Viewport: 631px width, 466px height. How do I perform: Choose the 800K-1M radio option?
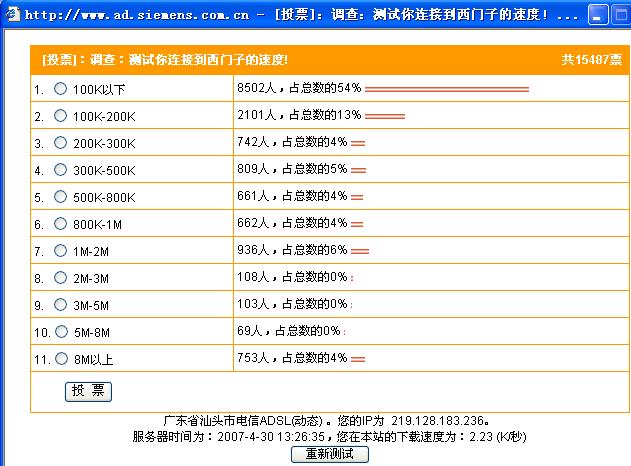[60, 223]
